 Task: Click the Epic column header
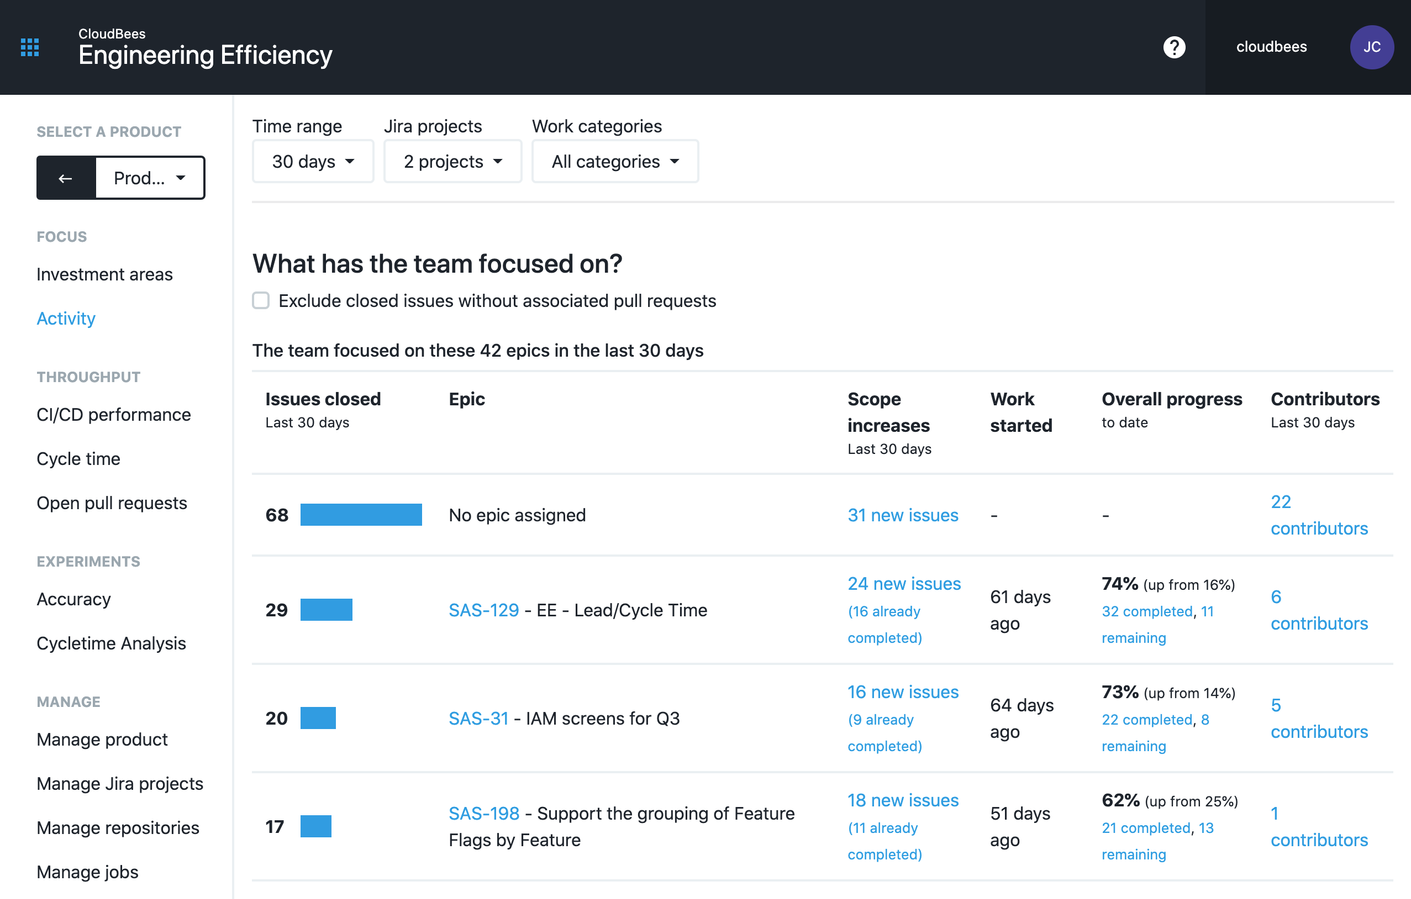tap(467, 399)
